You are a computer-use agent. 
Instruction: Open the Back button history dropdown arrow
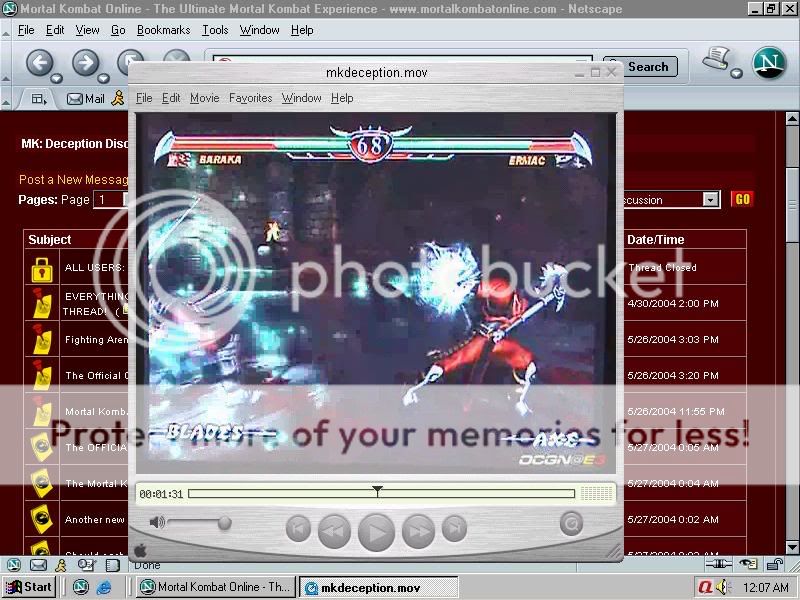(x=57, y=78)
